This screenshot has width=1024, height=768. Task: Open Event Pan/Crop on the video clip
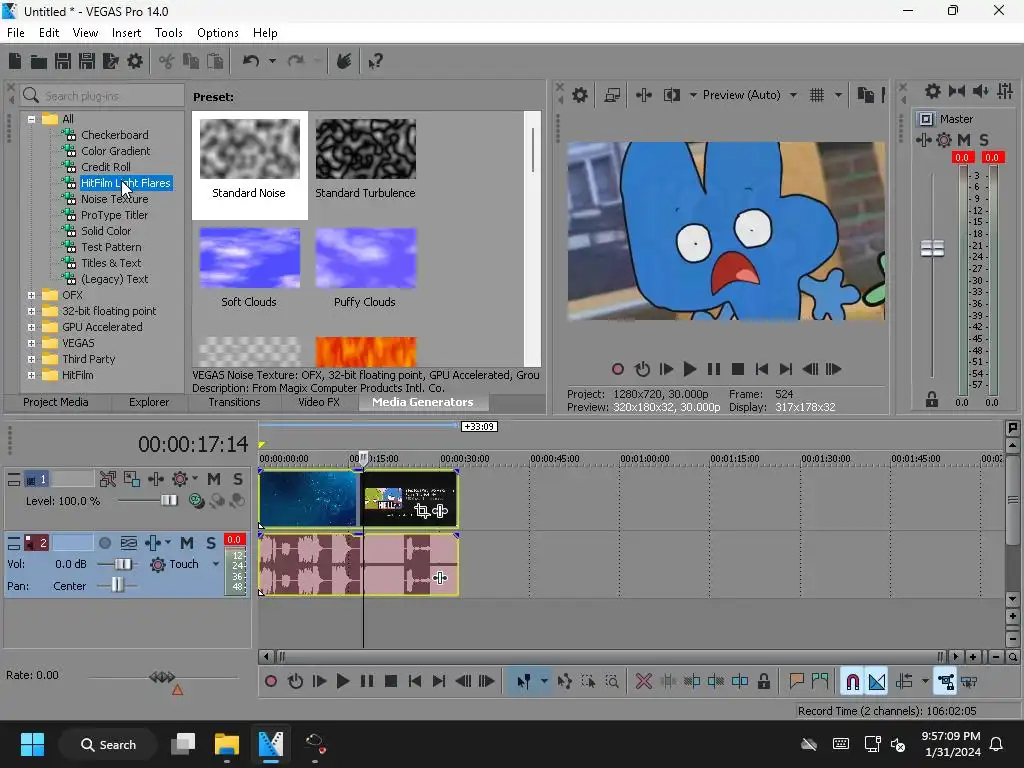click(422, 511)
